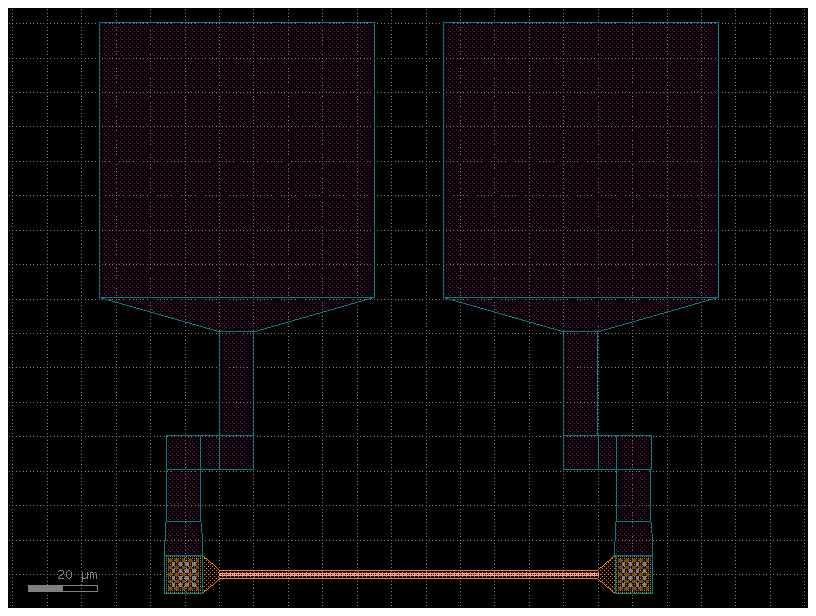Click the right narrow trace above via contact
Screen dimensions: 816x616
click(633, 495)
